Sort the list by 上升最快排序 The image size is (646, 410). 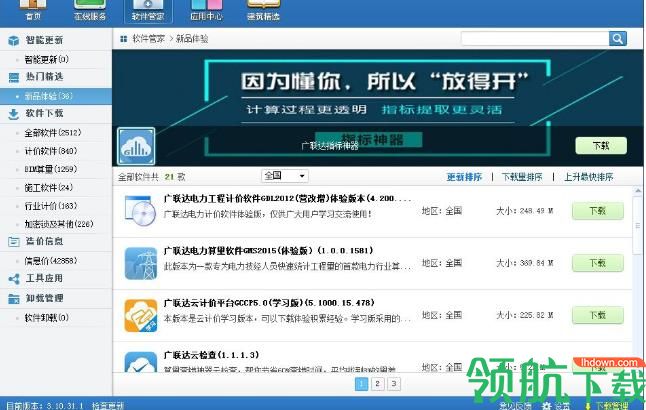click(x=589, y=177)
